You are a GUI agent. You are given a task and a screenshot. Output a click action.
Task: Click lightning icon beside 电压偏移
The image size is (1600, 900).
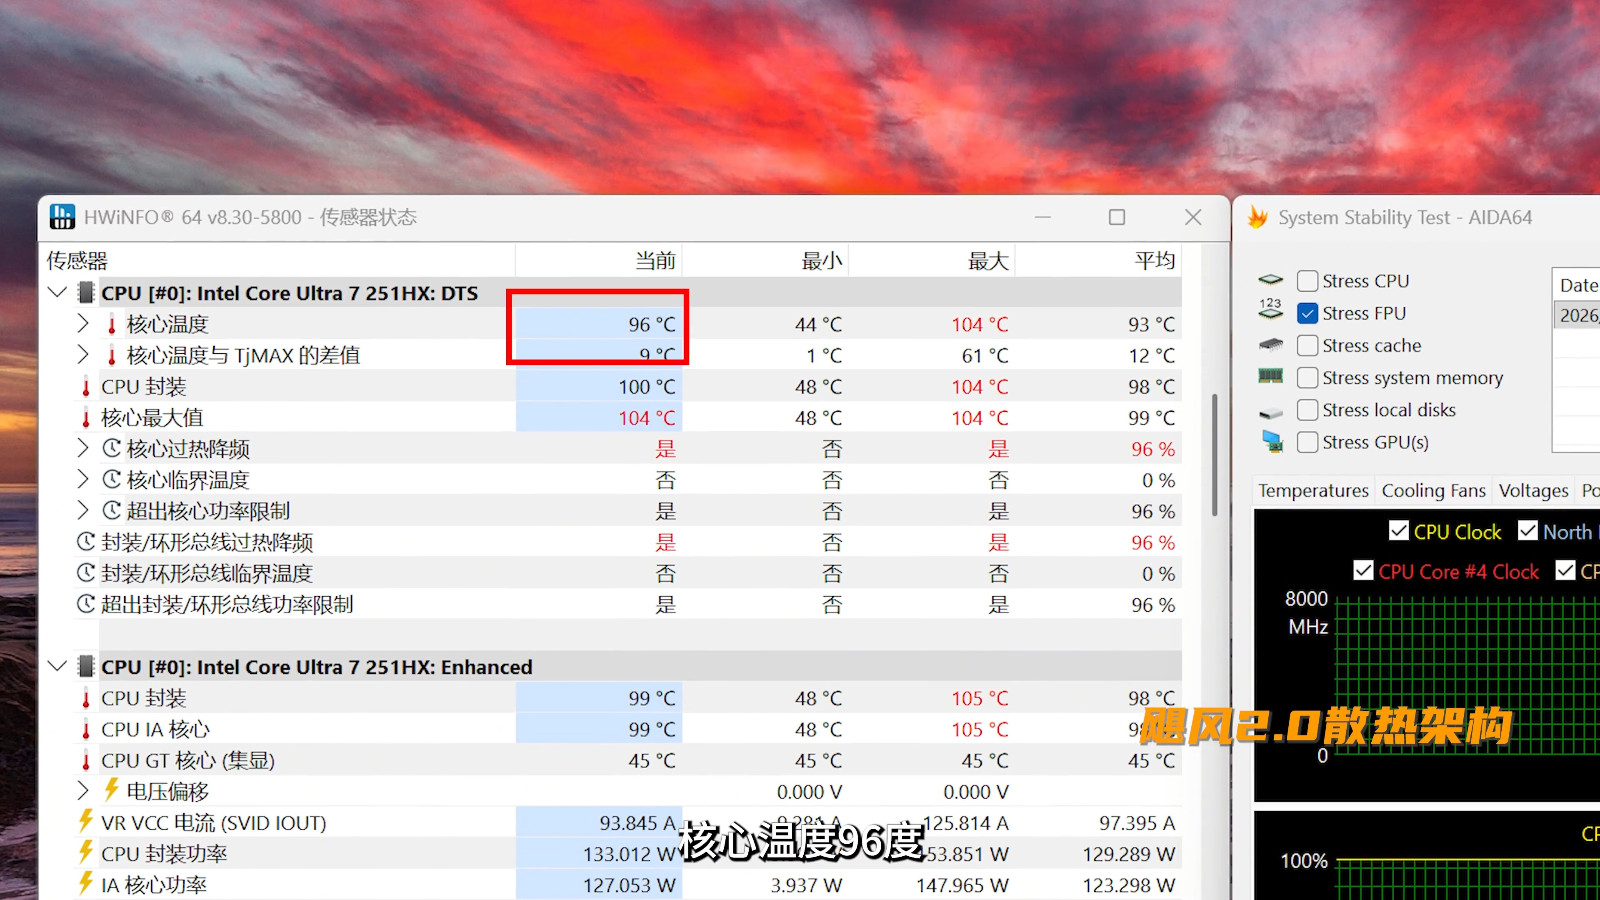pyautogui.click(x=112, y=790)
